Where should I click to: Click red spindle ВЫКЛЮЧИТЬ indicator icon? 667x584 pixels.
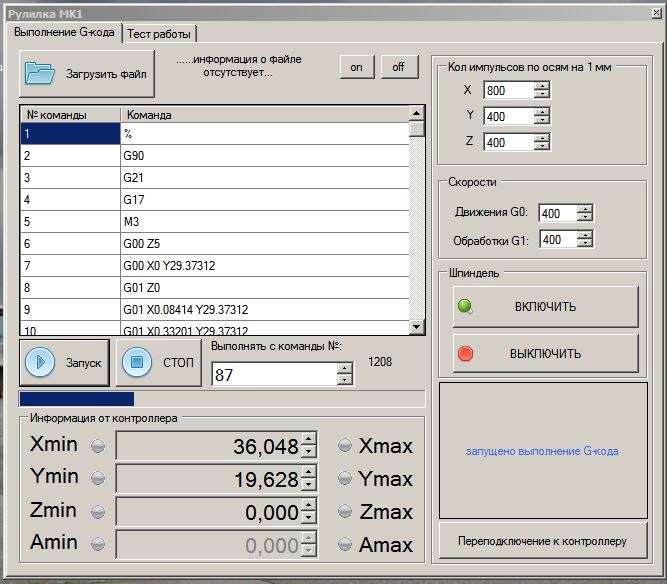tap(465, 353)
